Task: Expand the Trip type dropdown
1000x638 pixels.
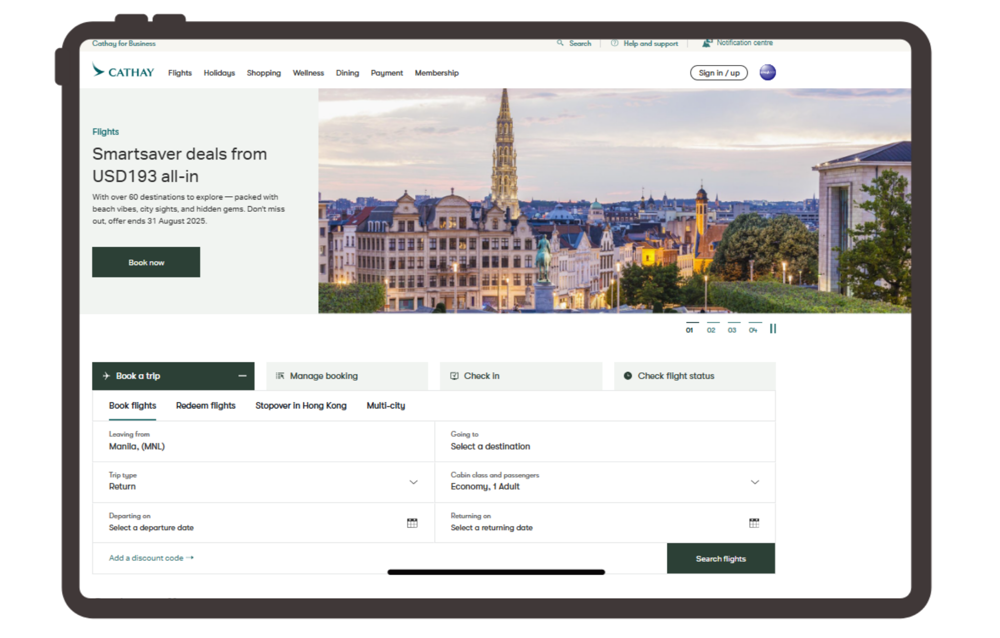Action: [x=413, y=482]
